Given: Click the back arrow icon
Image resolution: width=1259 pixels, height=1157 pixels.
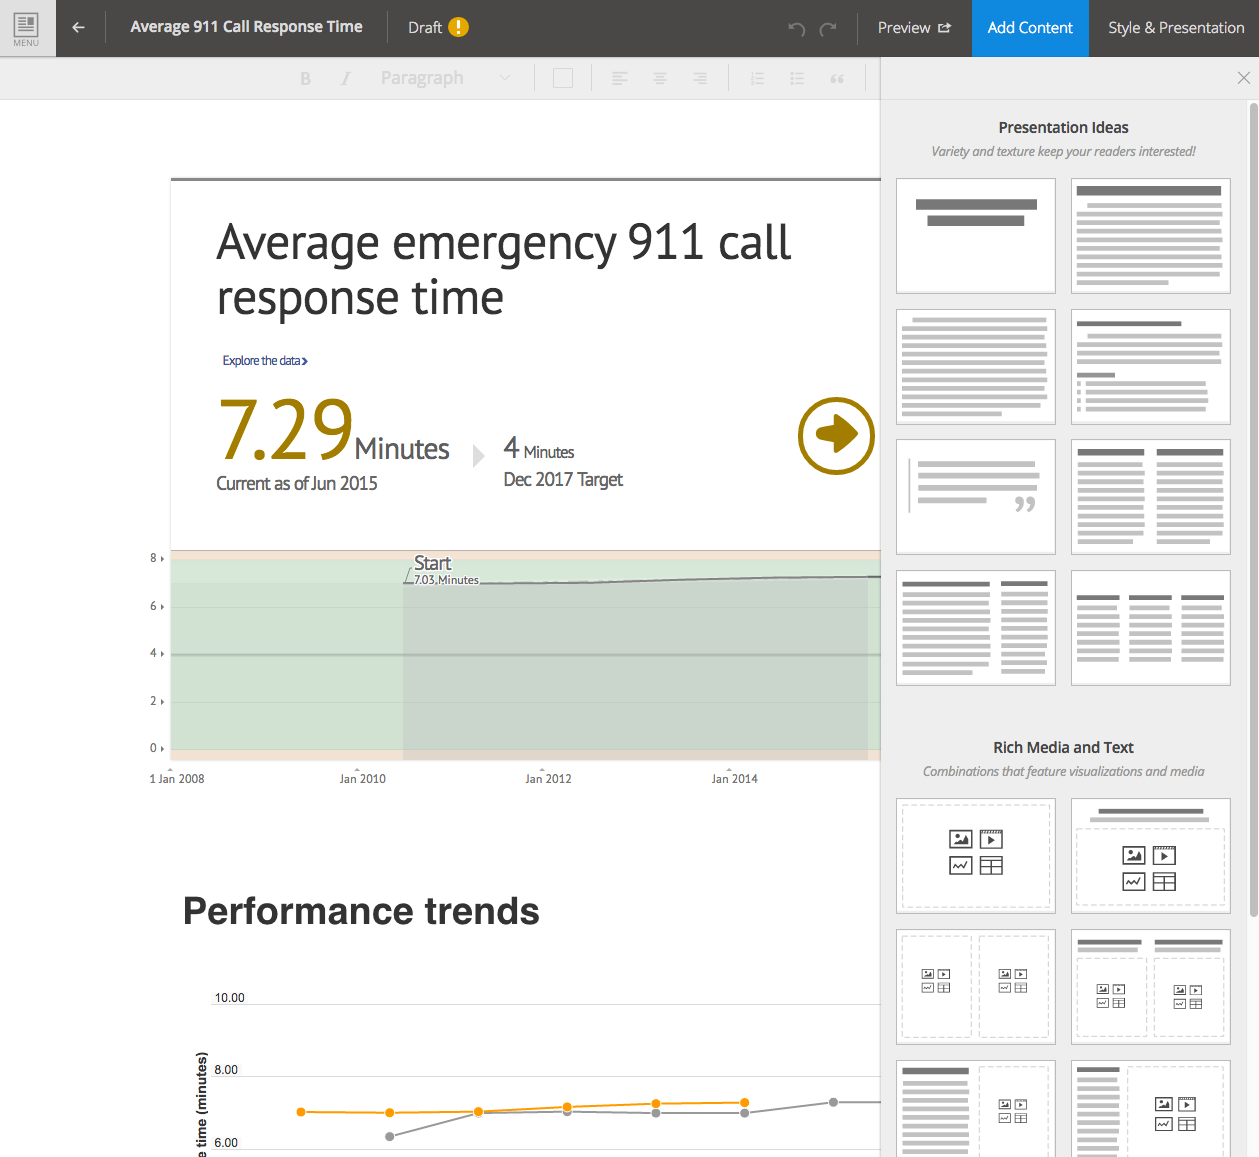Looking at the screenshot, I should tap(78, 28).
